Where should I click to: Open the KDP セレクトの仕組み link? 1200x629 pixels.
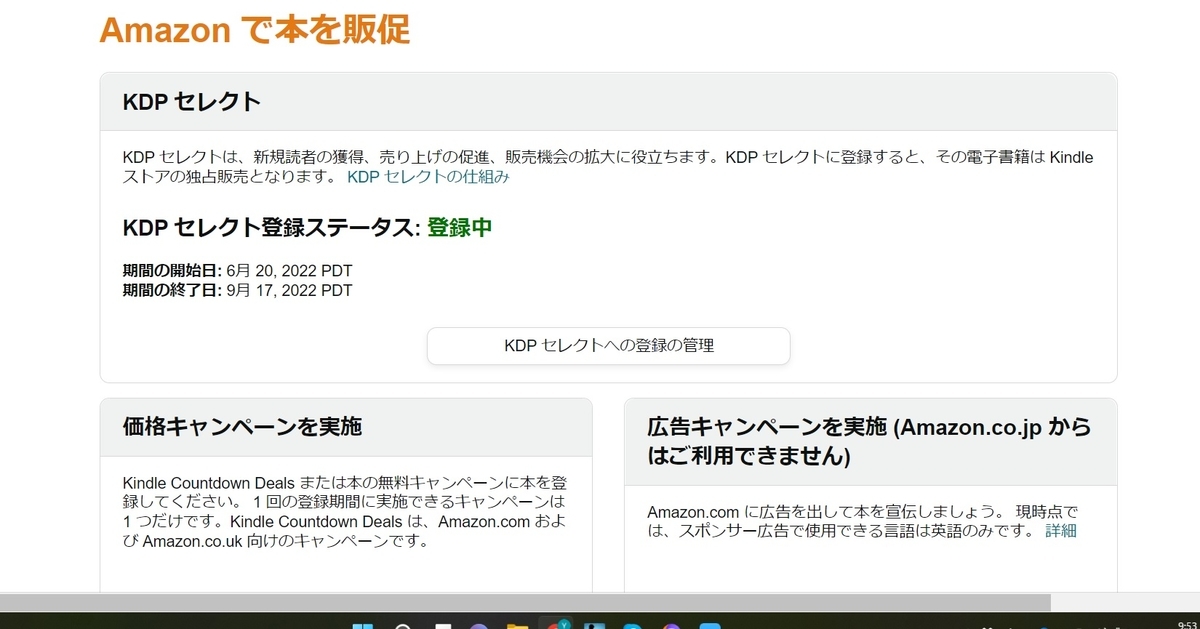pos(428,177)
